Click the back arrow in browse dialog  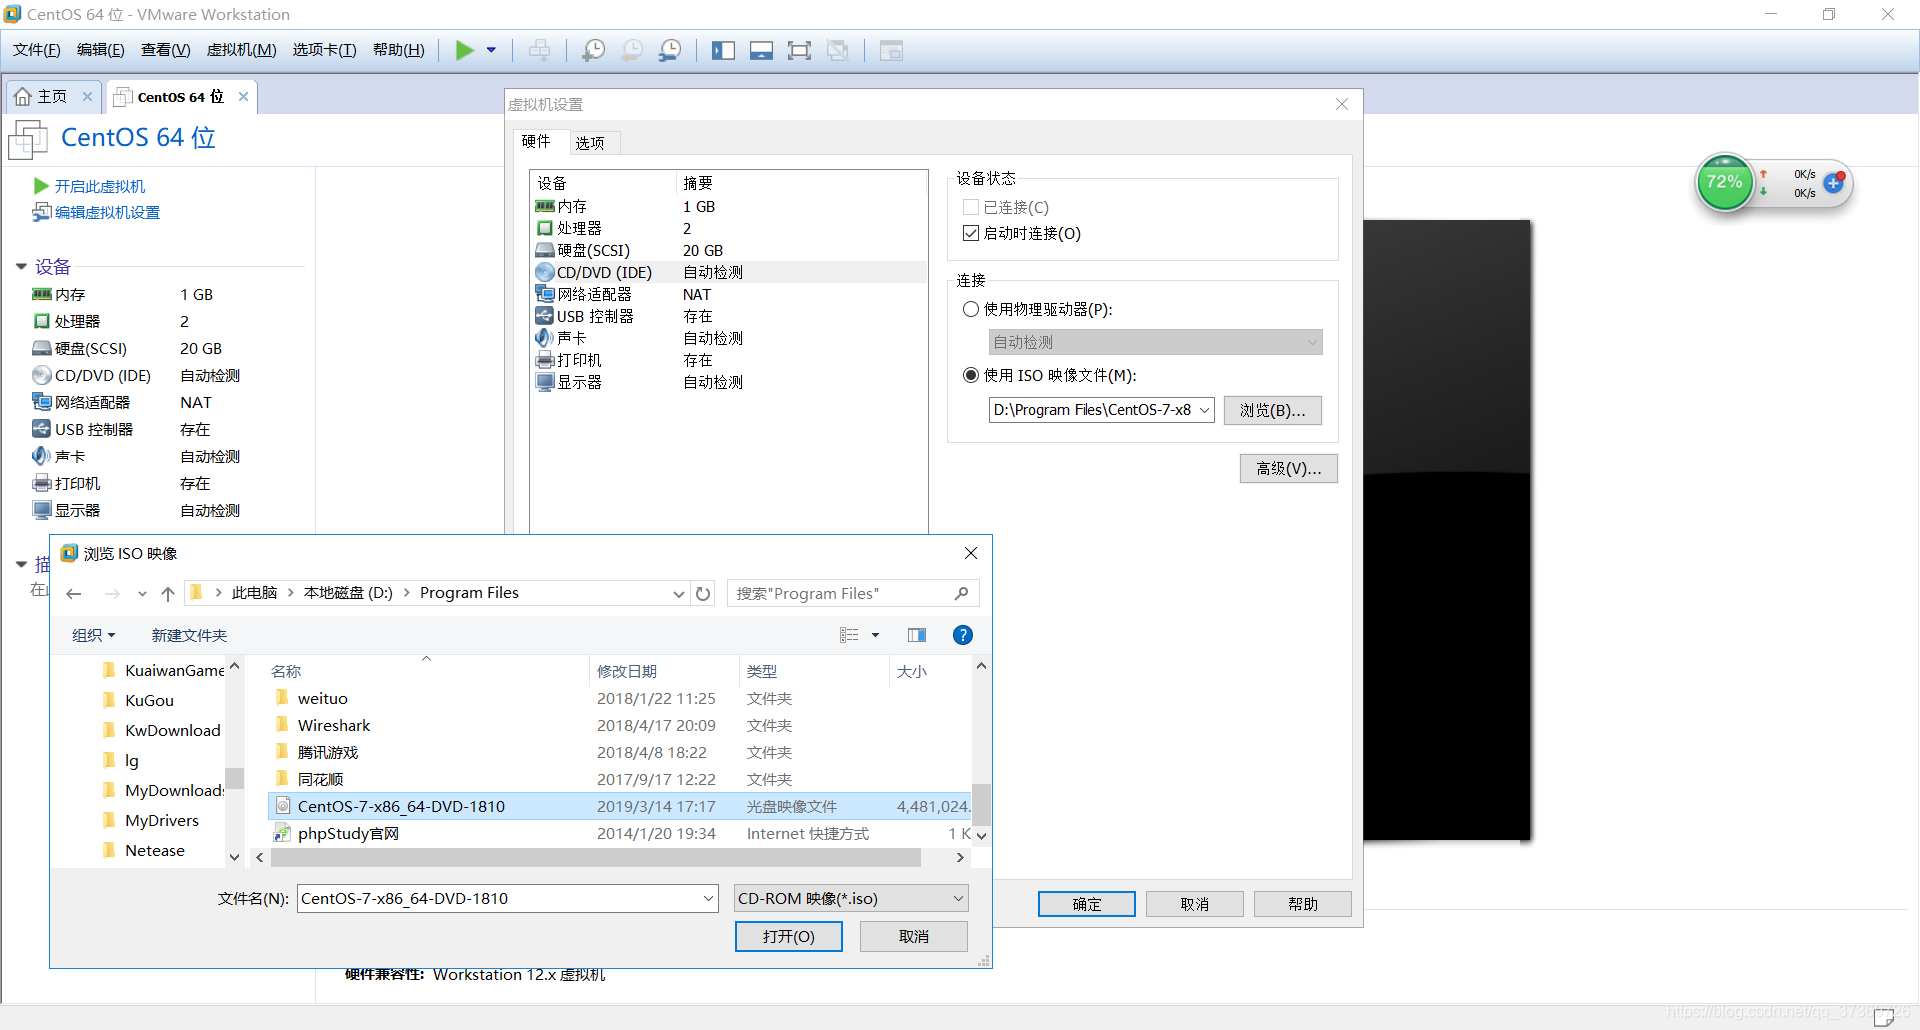(x=73, y=594)
